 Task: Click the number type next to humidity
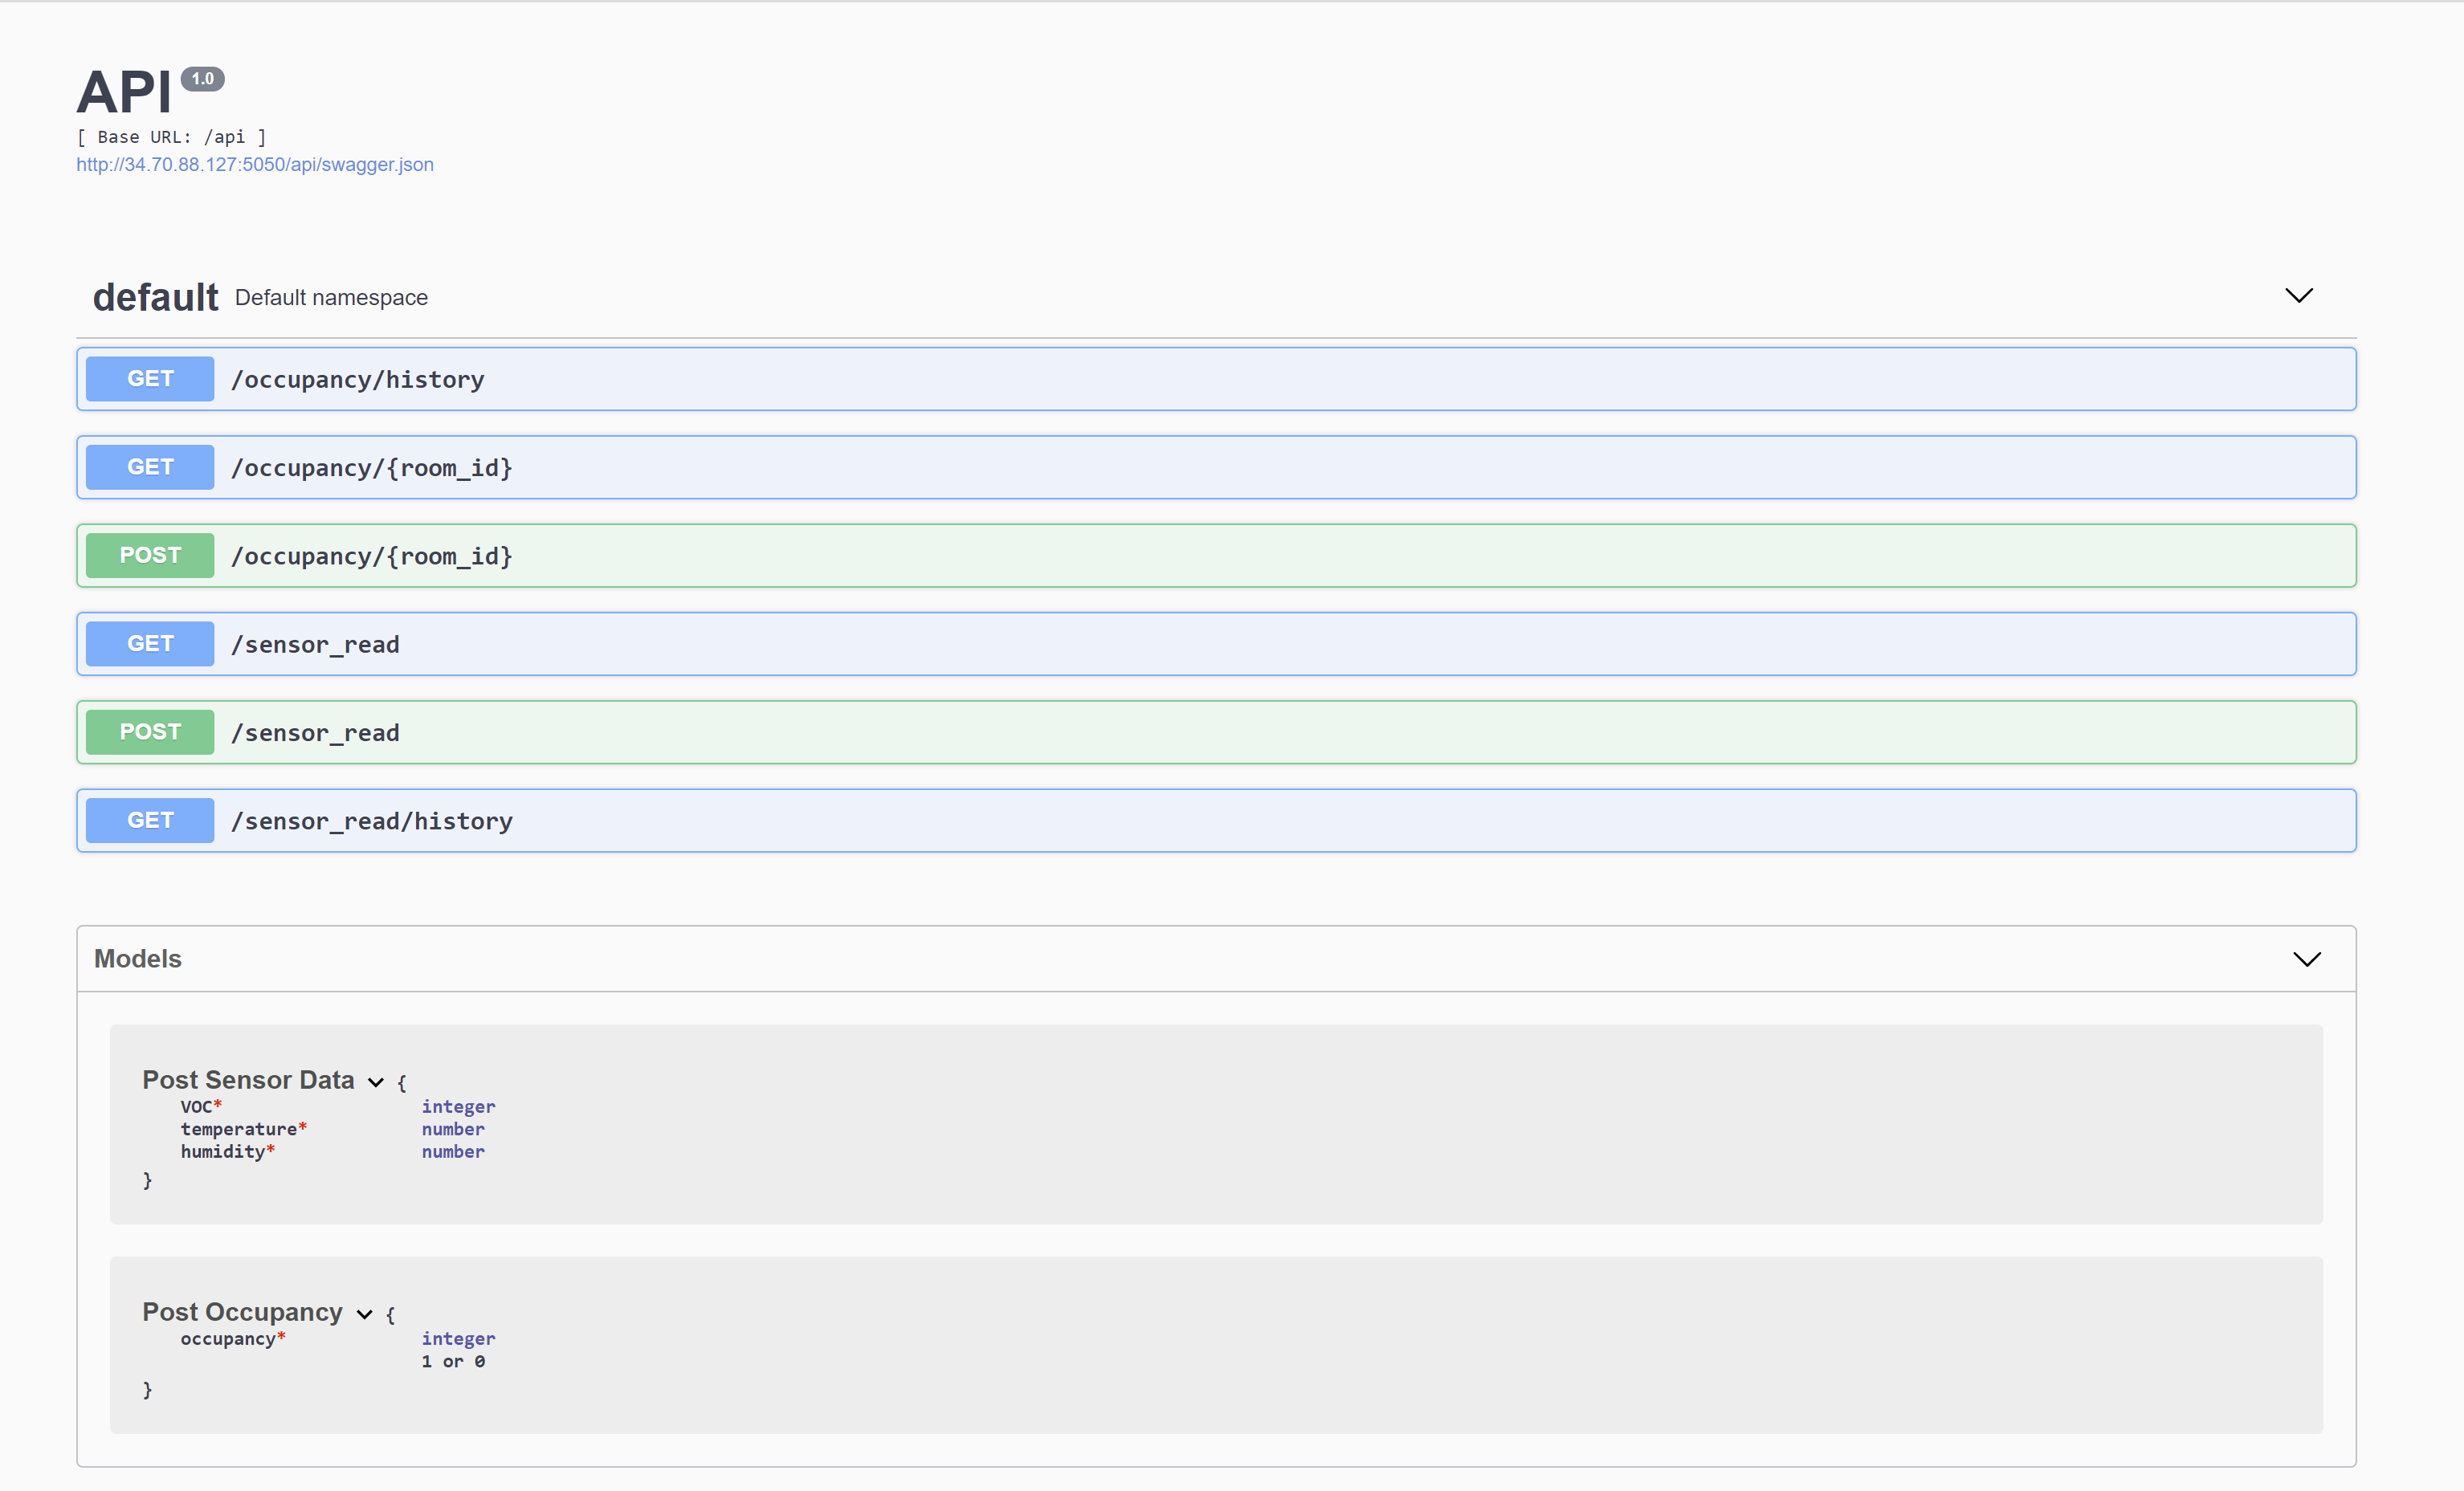(453, 1151)
